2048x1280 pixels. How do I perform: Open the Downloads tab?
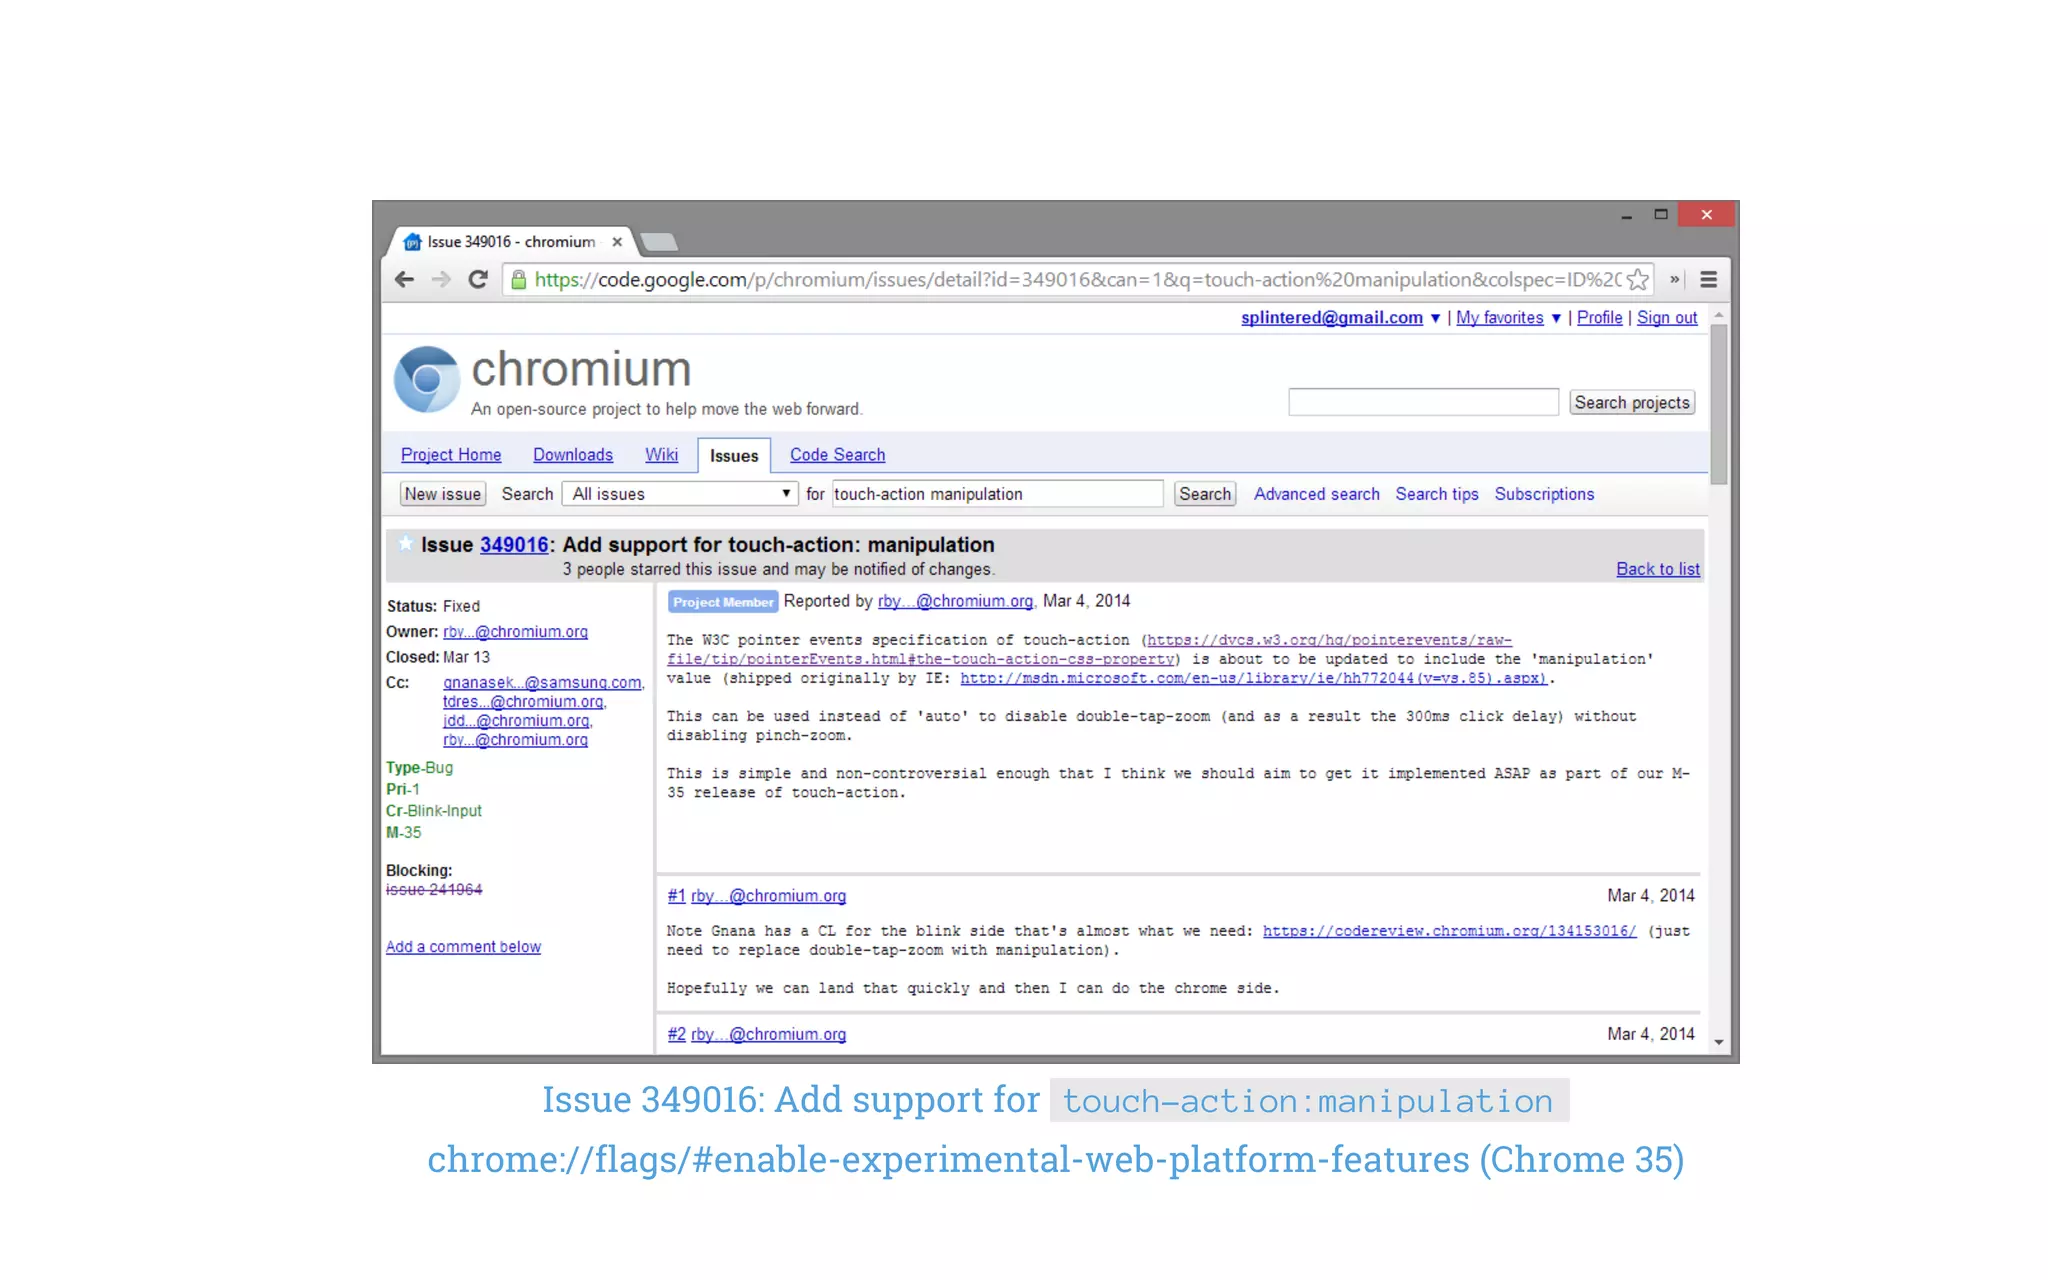pos(573,455)
